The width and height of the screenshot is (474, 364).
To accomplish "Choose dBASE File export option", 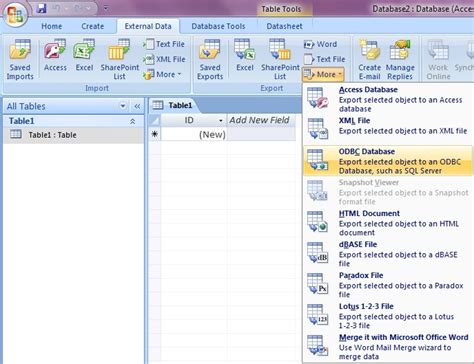I will (388, 254).
